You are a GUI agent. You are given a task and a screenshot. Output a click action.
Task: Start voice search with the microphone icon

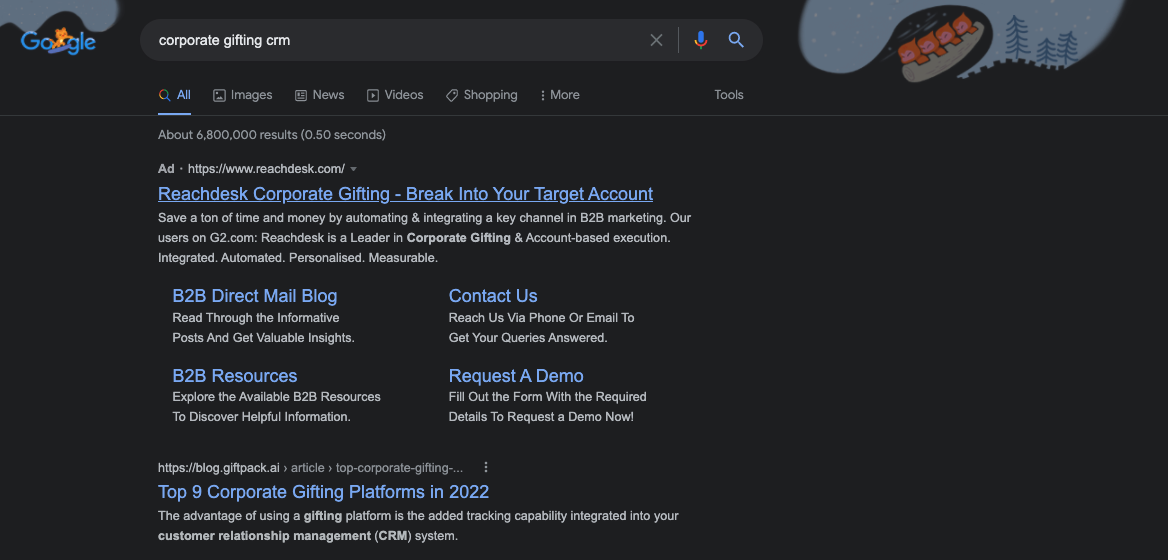click(x=700, y=40)
